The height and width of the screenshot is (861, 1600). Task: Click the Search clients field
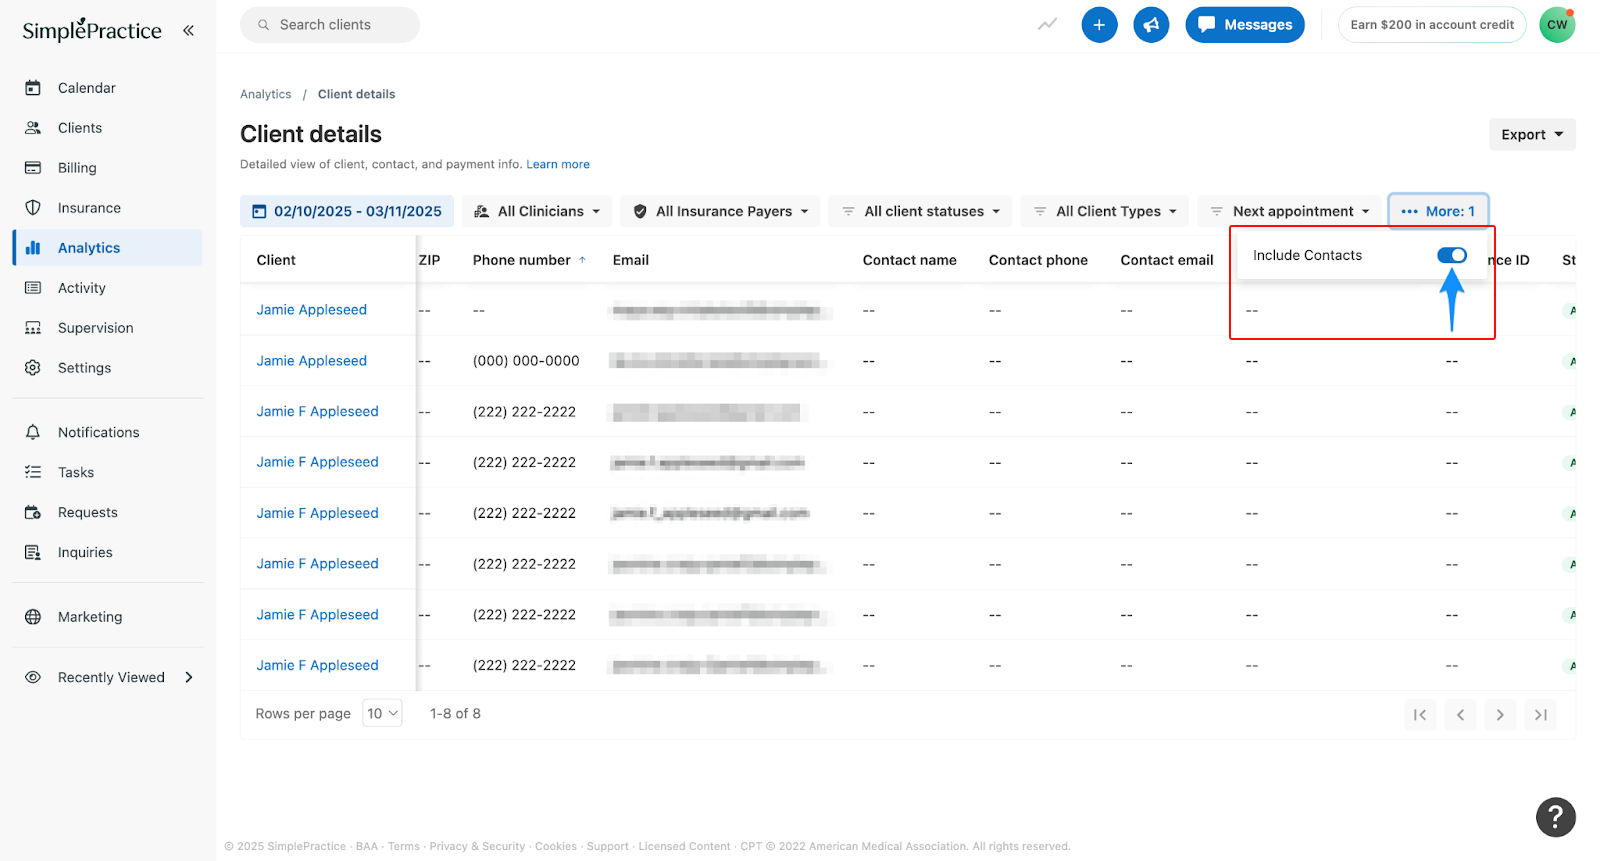point(330,25)
